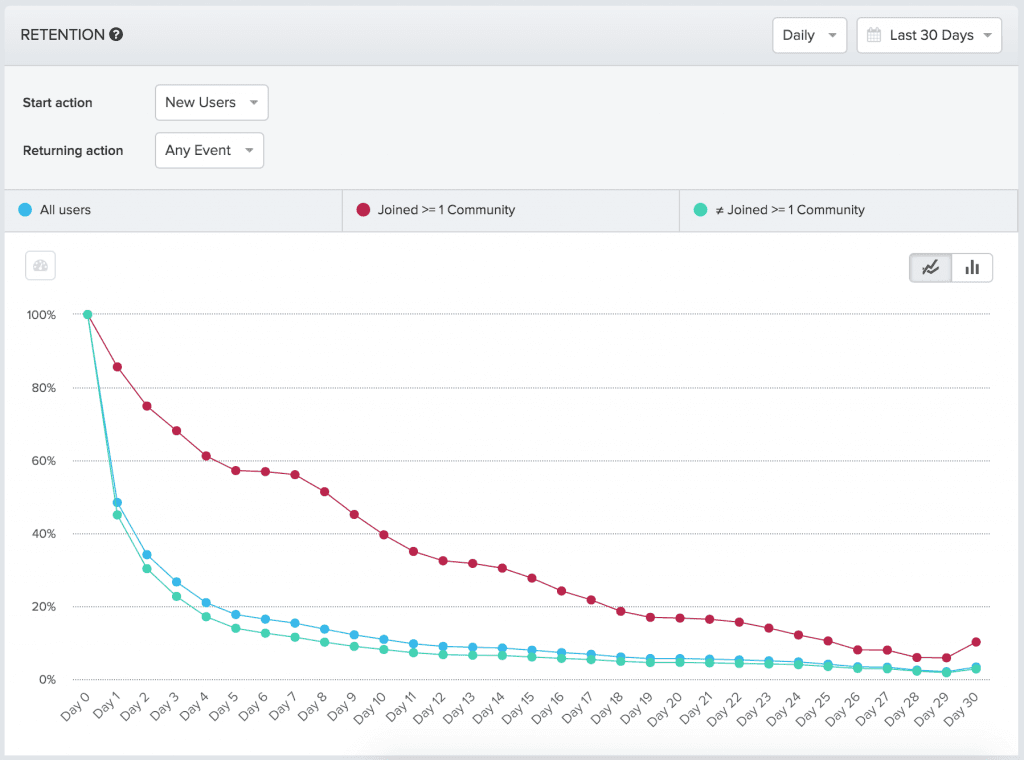Open the dashboard gauge icon above the chart
This screenshot has height=760, width=1024.
tap(40, 267)
